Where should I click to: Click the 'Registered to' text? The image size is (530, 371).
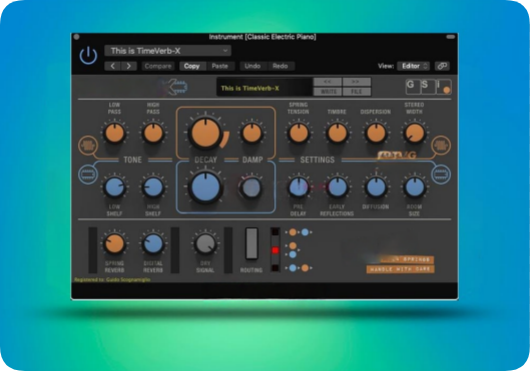coord(112,279)
